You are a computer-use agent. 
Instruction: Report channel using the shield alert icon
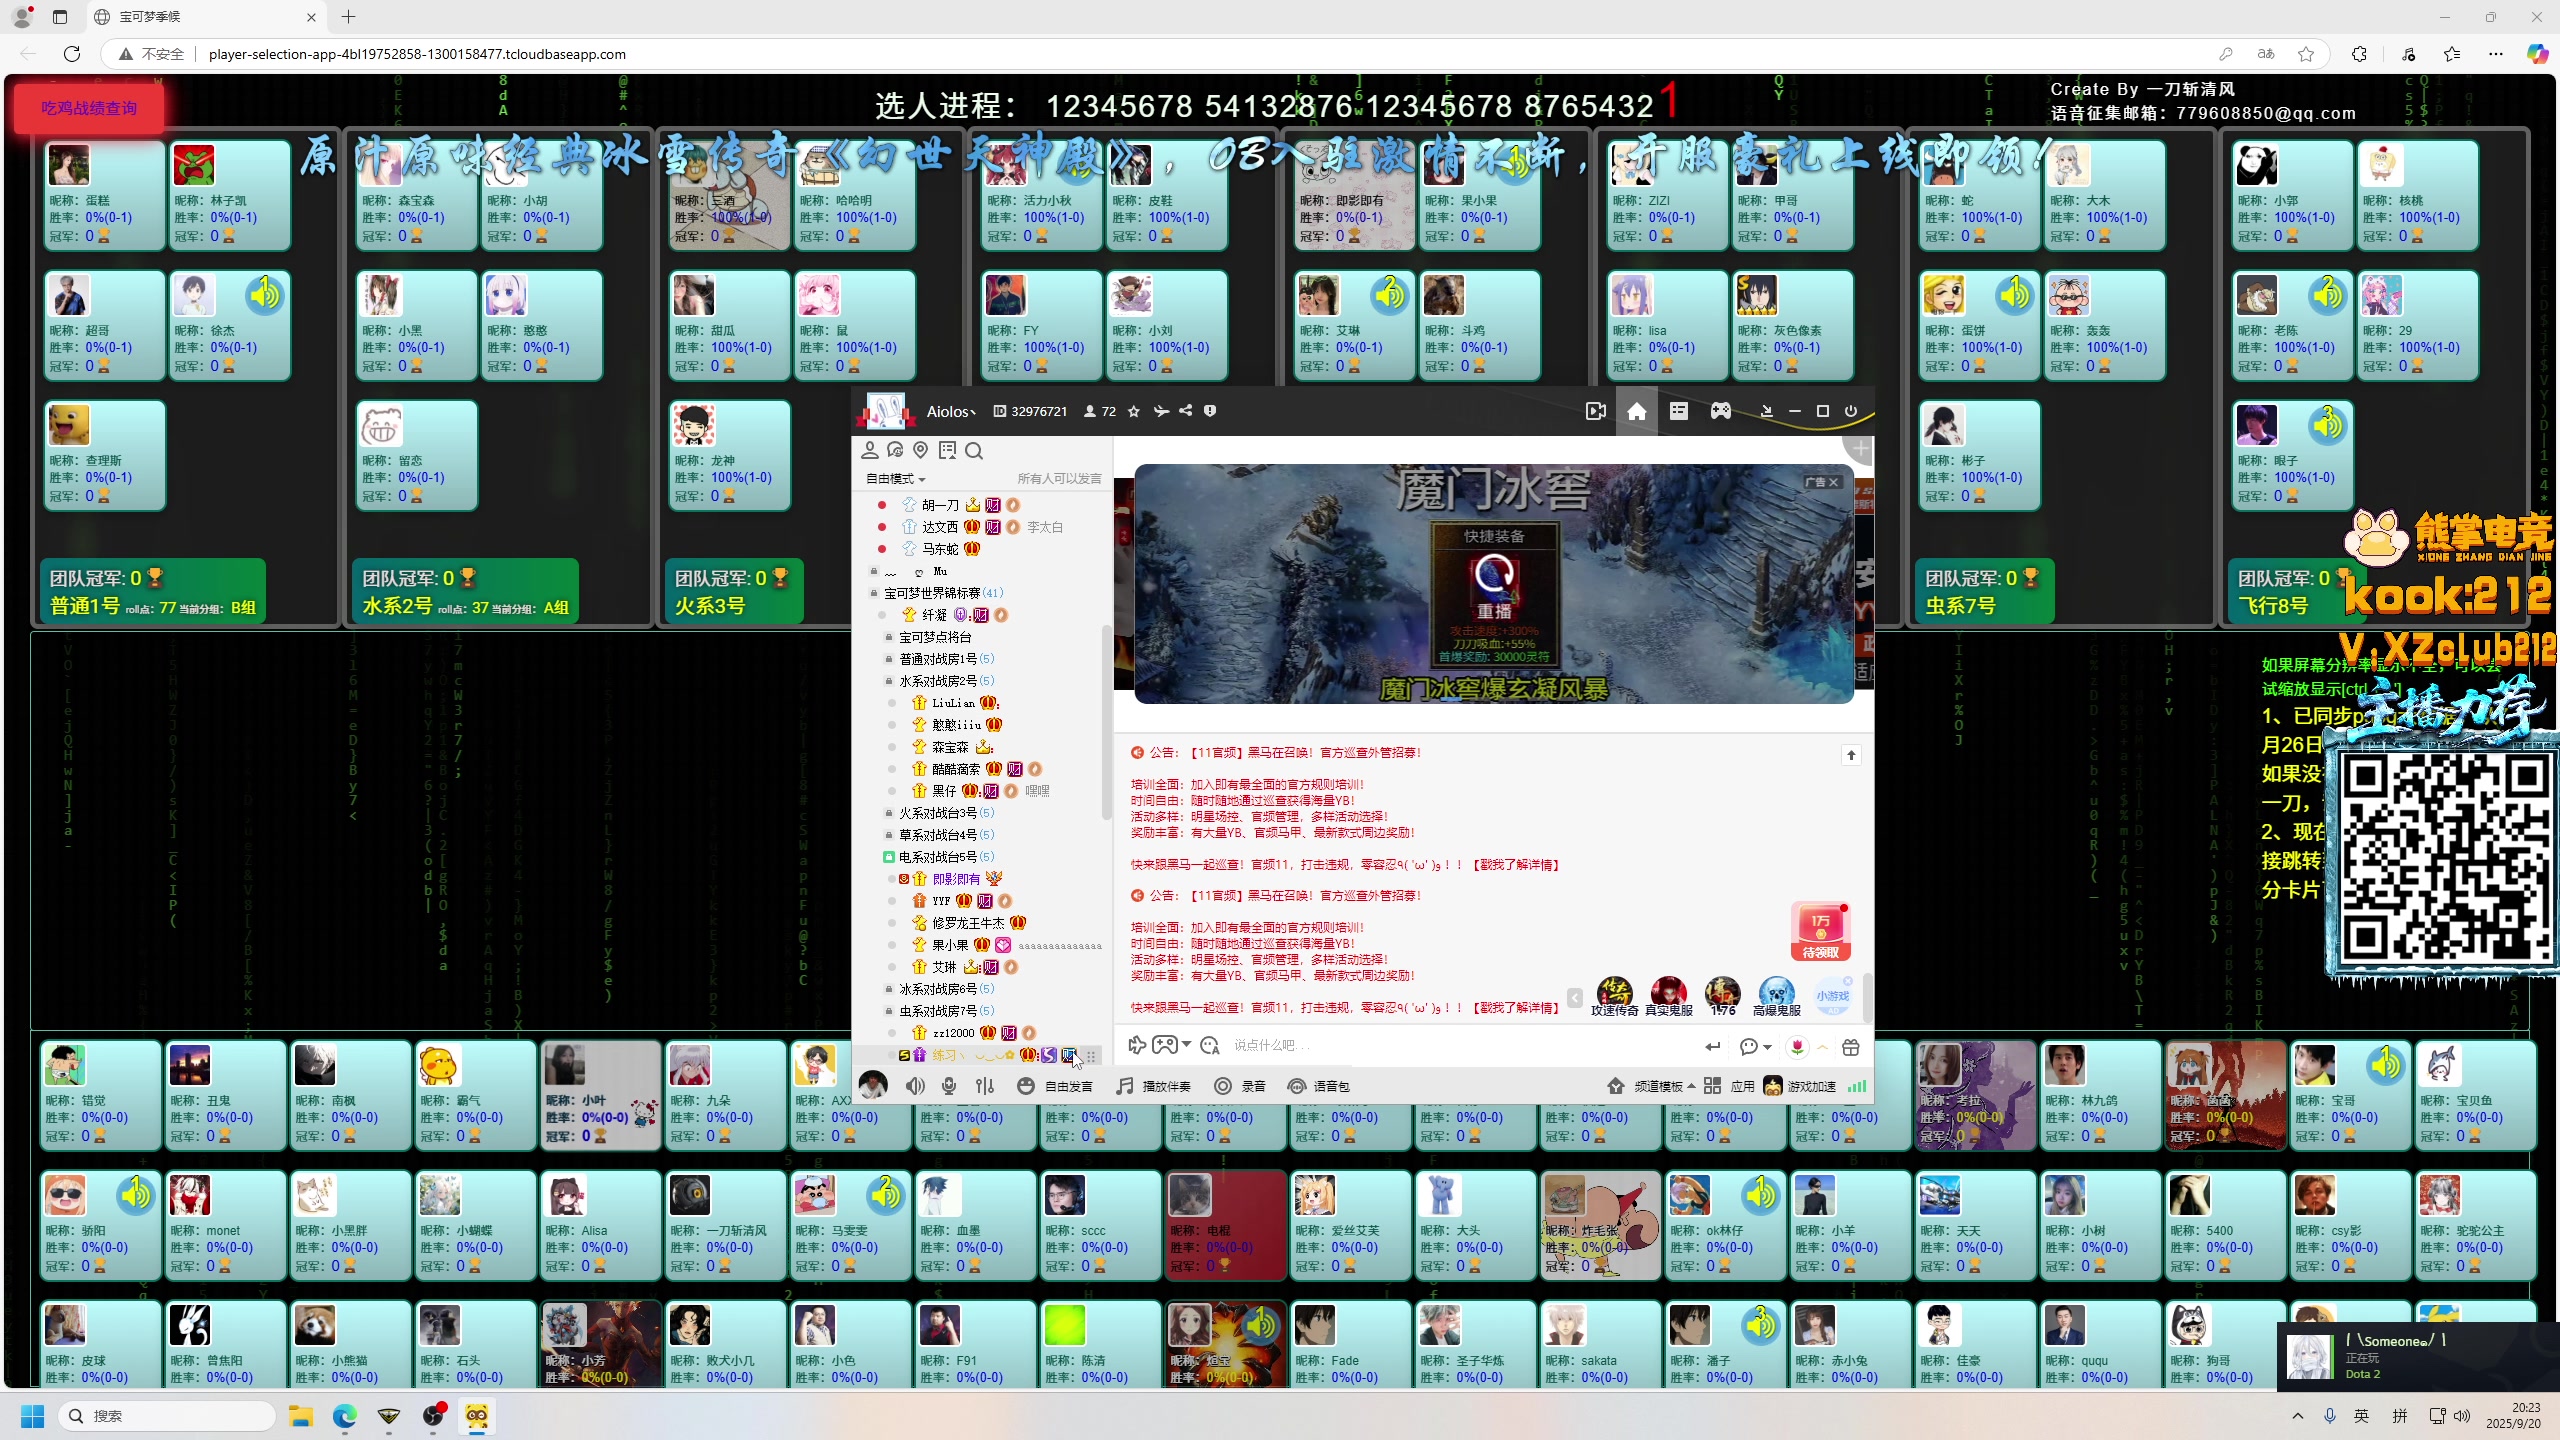click(1210, 411)
